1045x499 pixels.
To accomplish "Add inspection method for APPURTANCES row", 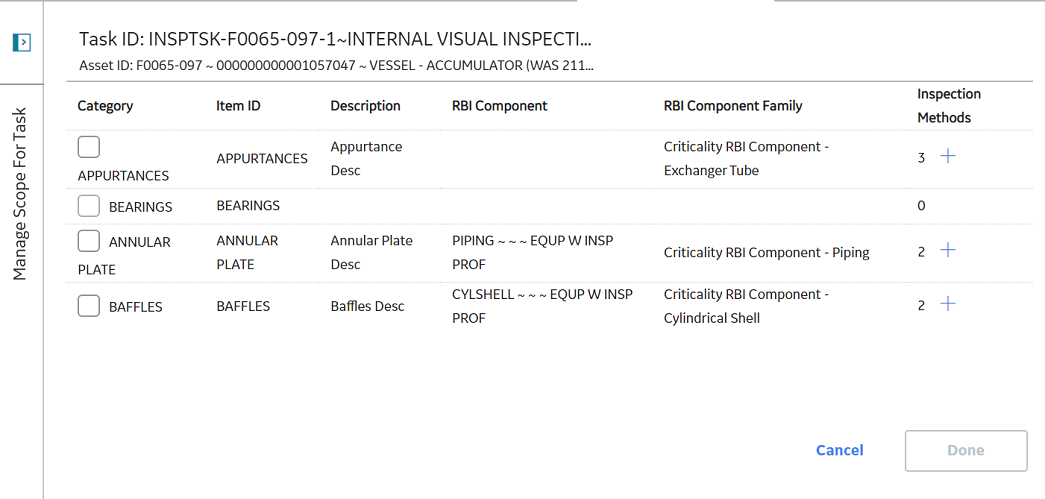I will (x=947, y=156).
